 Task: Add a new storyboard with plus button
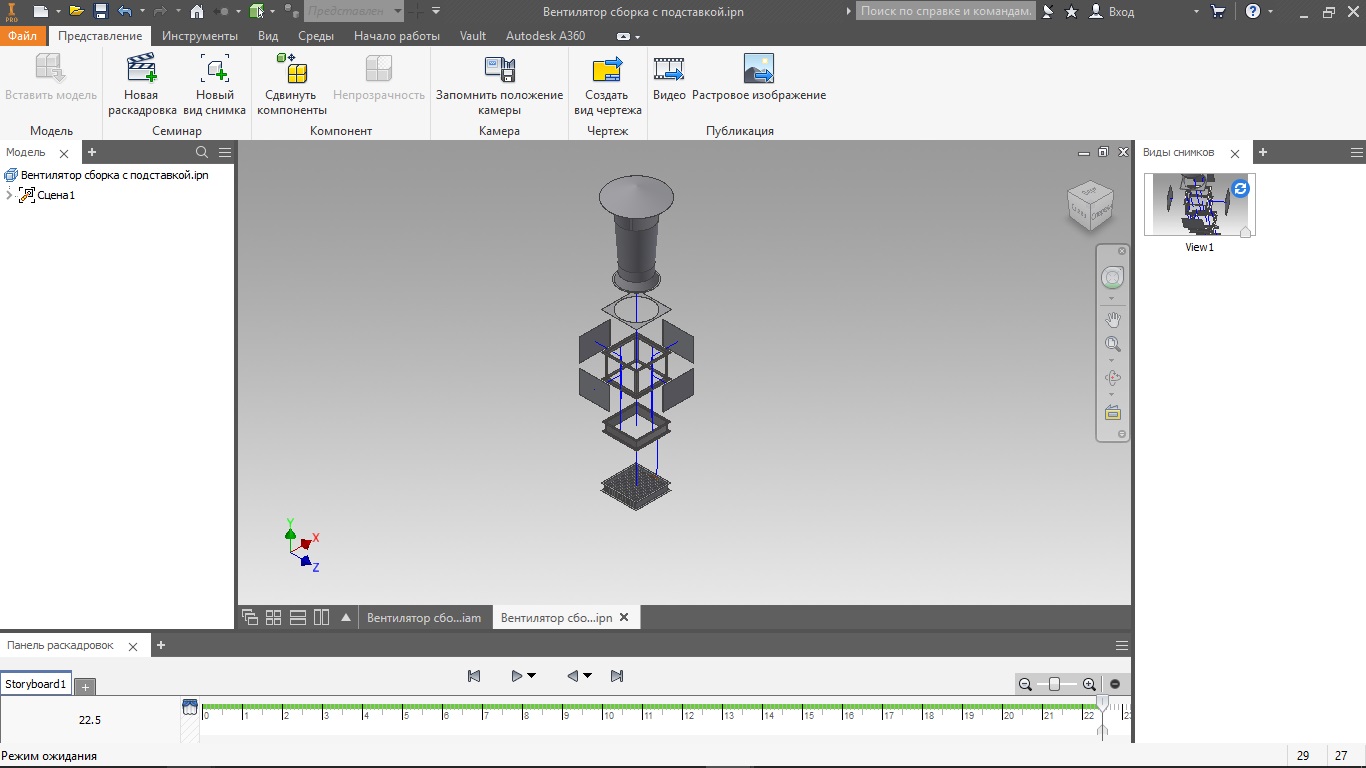85,687
